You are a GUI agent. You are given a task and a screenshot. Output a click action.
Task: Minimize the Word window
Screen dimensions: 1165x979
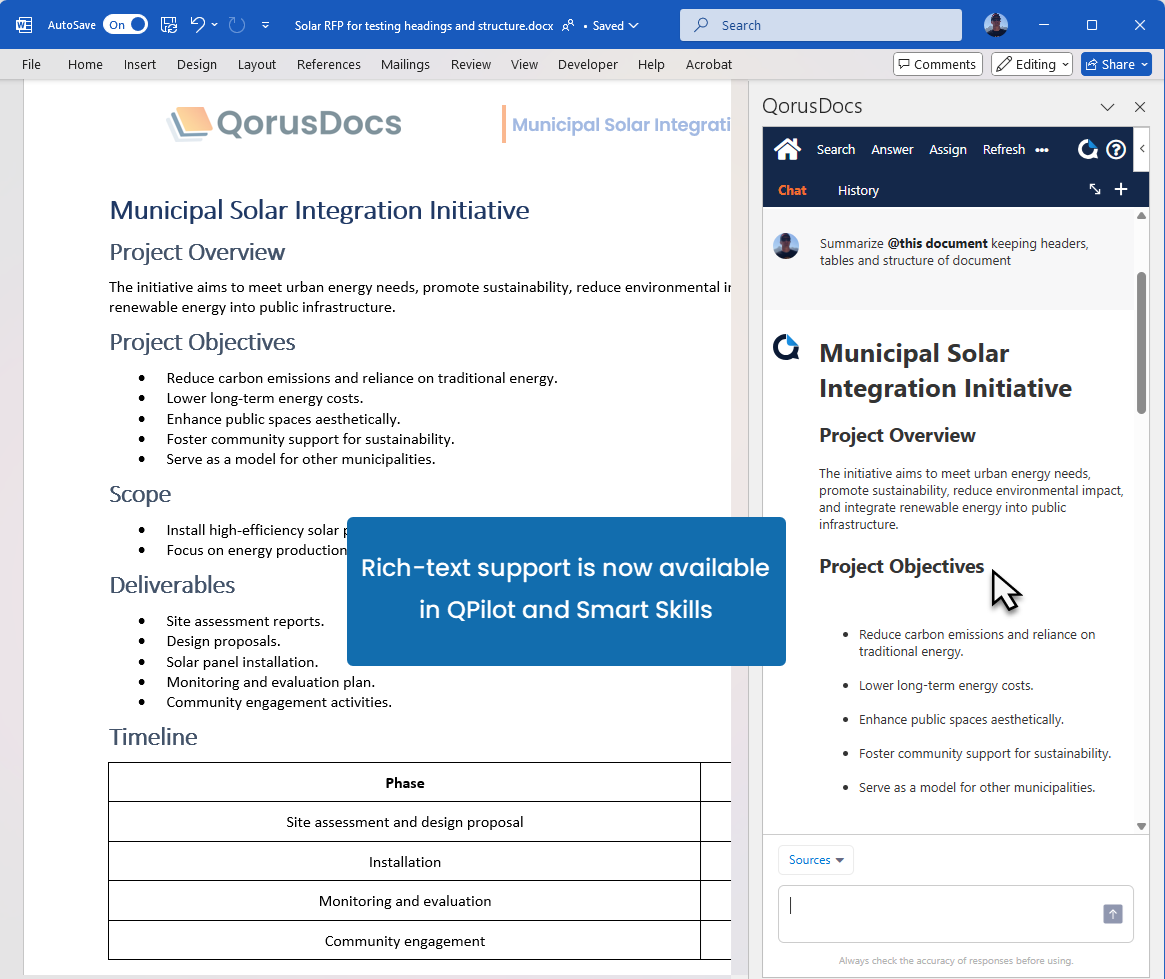pos(1044,25)
